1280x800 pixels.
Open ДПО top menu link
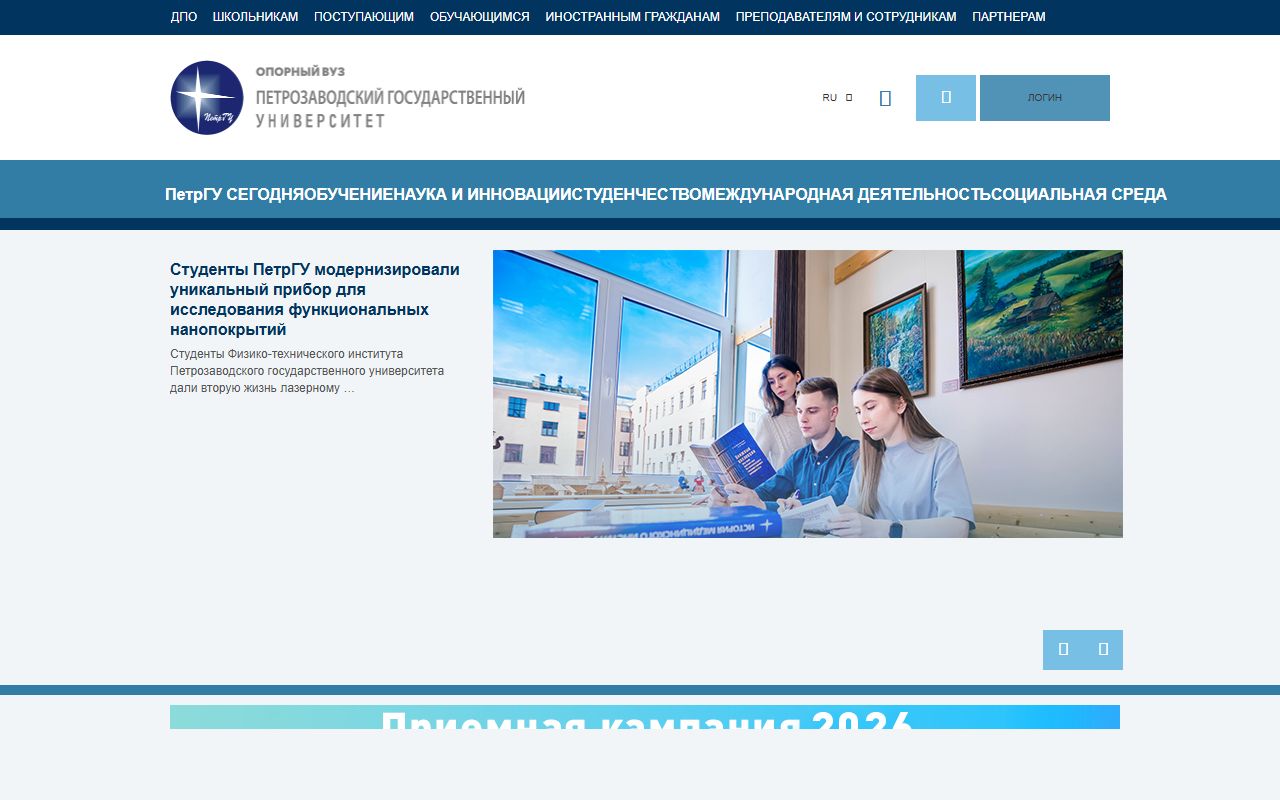[184, 17]
